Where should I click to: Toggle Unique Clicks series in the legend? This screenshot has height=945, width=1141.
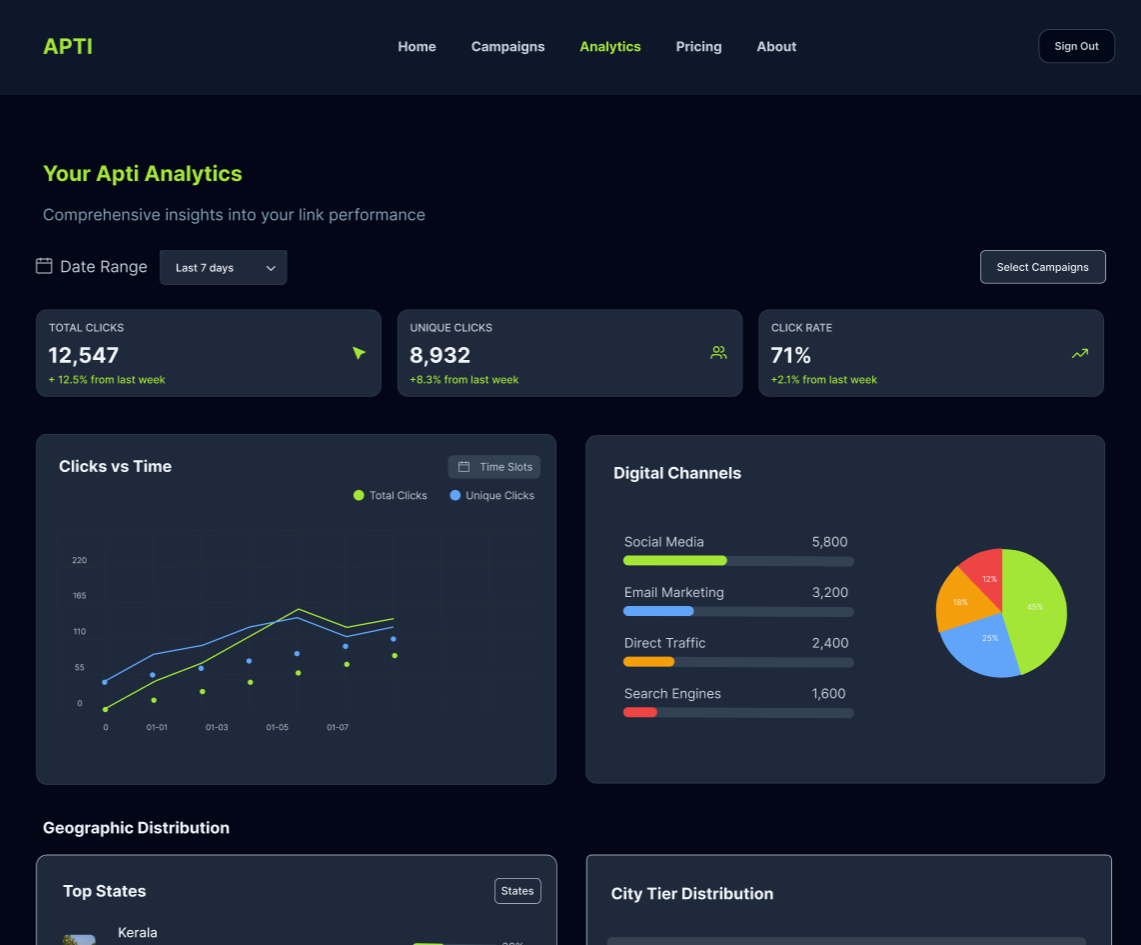point(491,495)
